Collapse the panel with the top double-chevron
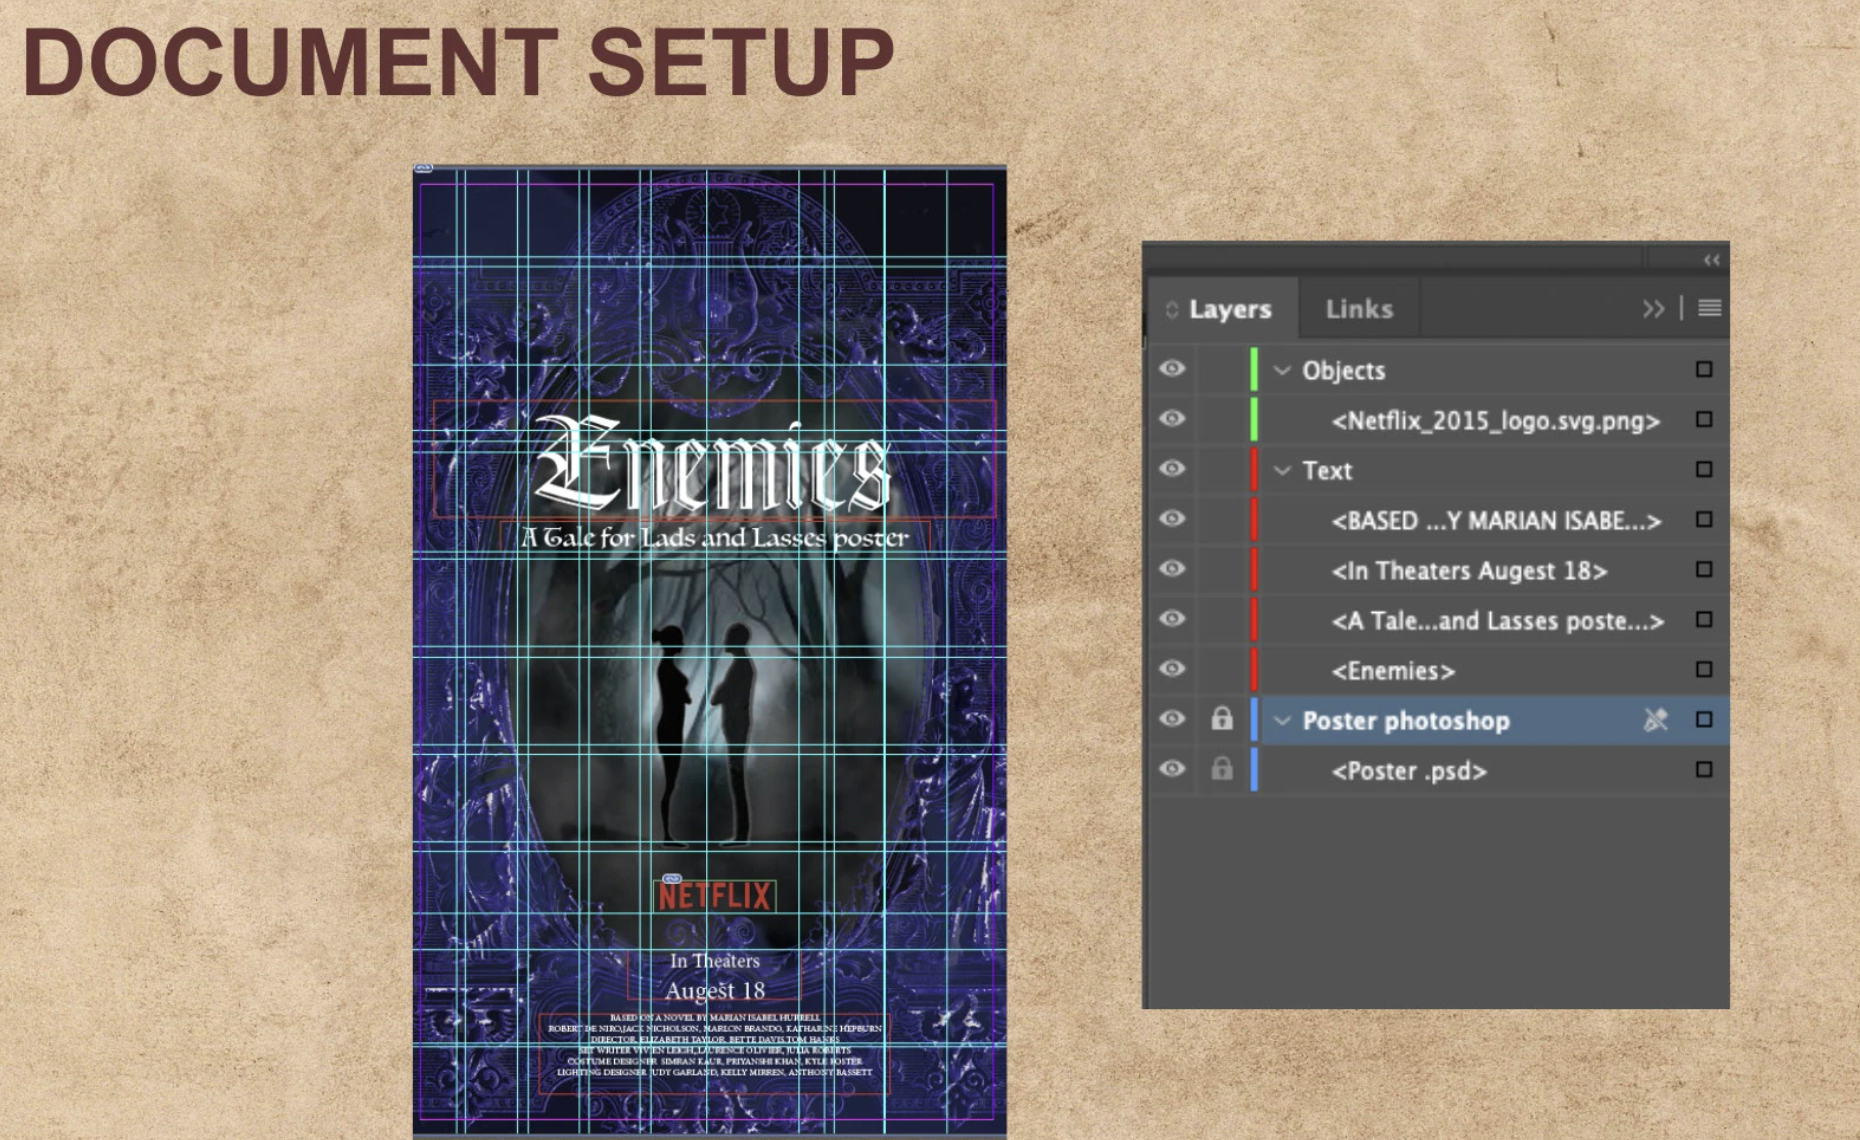This screenshot has height=1140, width=1860. point(1712,260)
